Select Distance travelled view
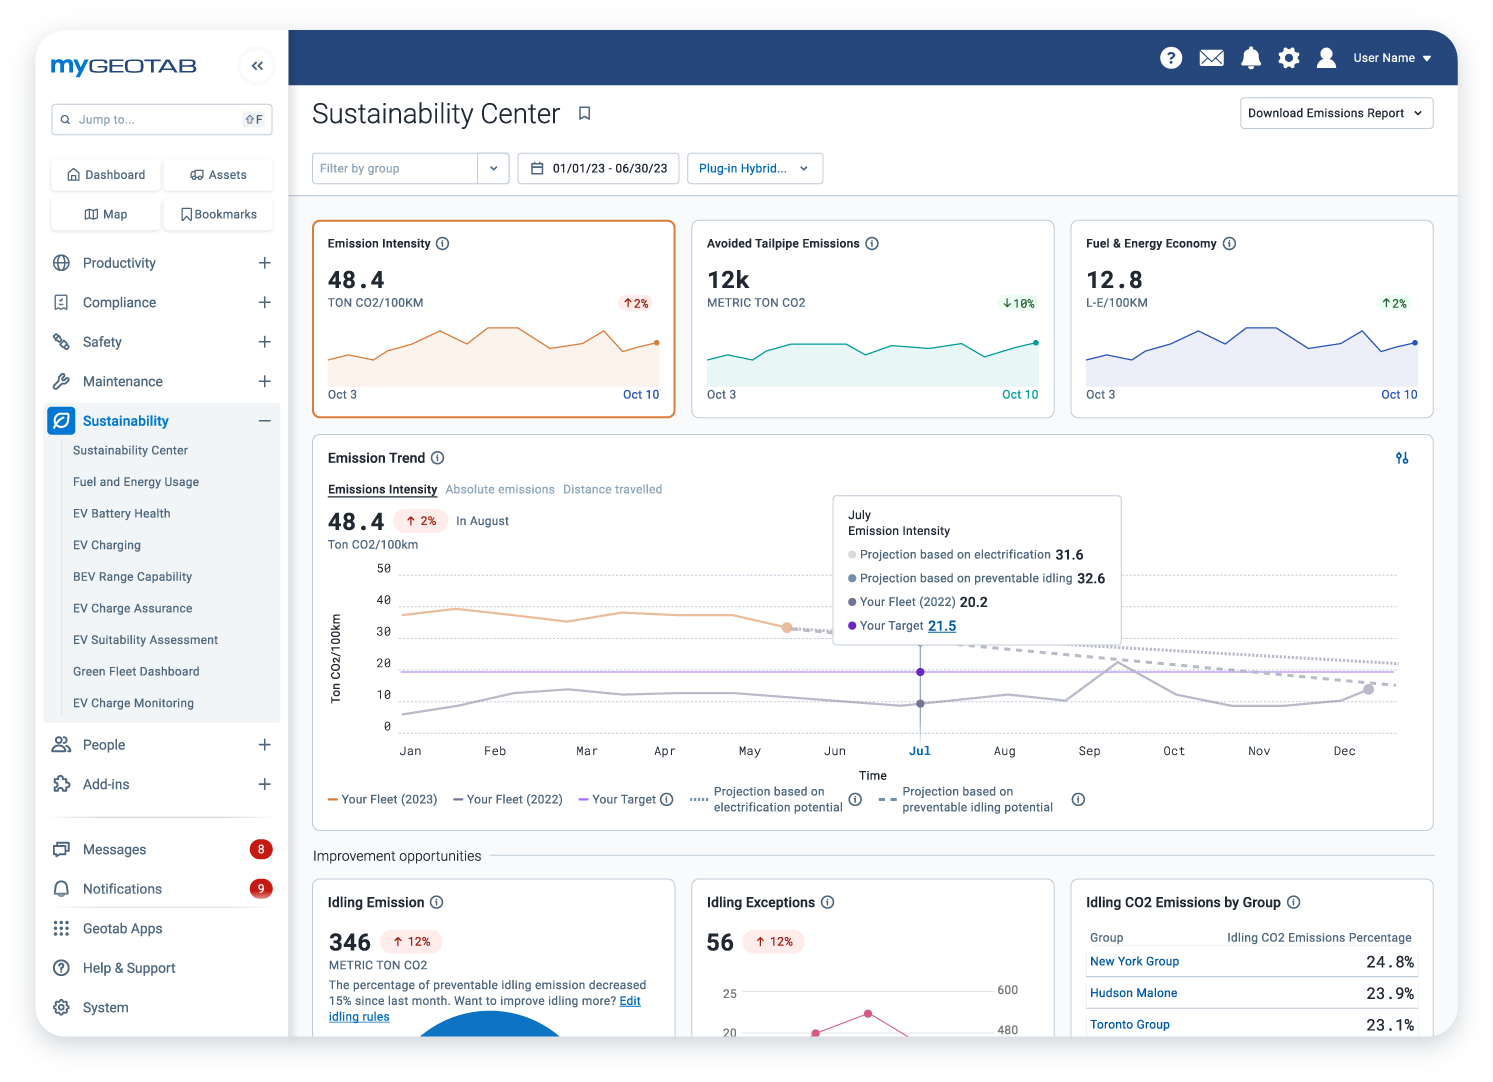The height and width of the screenshot is (1082, 1493). pos(612,489)
